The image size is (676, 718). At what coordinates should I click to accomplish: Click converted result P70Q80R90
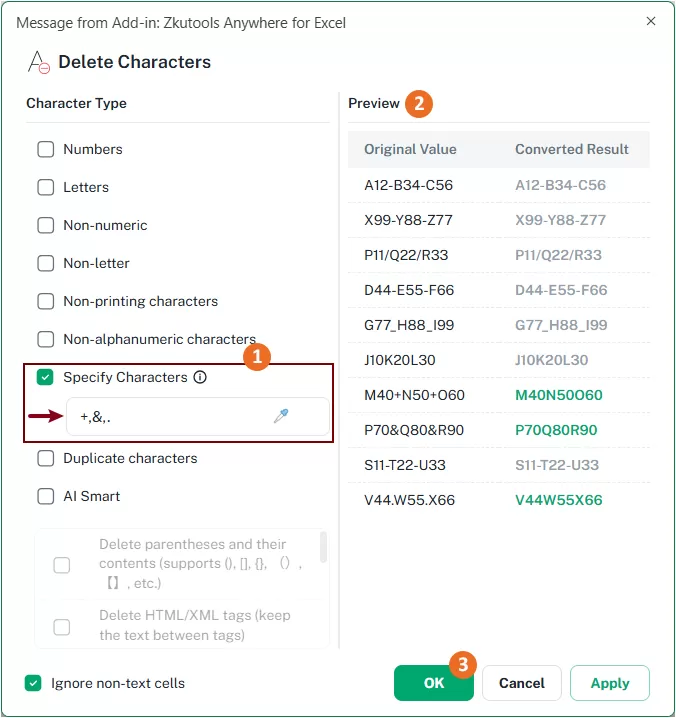556,430
